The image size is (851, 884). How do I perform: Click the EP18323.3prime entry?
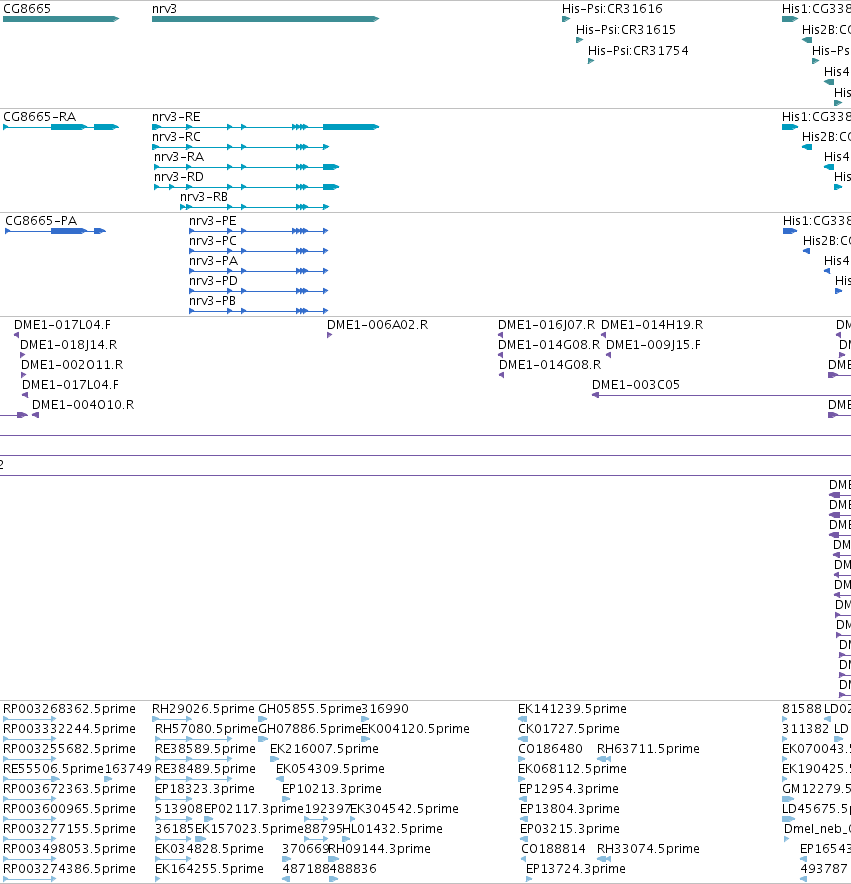pyautogui.click(x=174, y=799)
